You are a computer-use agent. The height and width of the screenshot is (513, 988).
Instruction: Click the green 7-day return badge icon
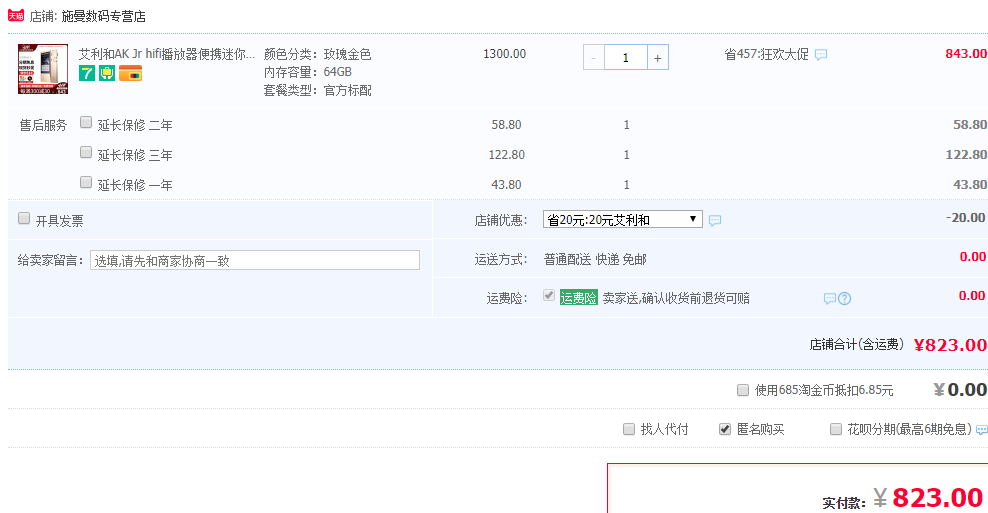pyautogui.click(x=86, y=74)
